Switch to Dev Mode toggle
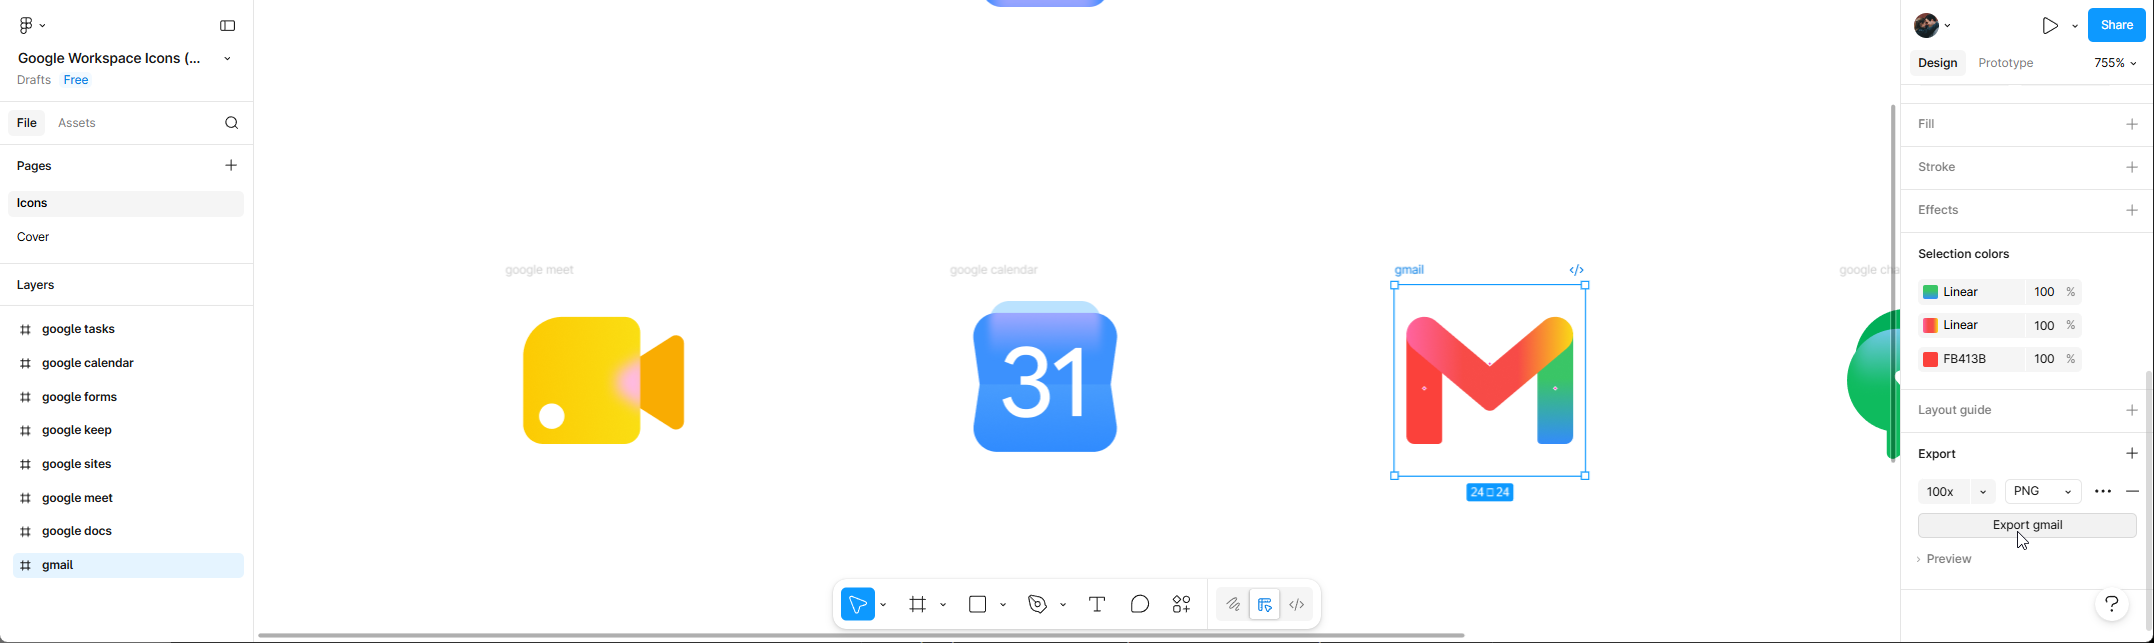 (x=1297, y=604)
